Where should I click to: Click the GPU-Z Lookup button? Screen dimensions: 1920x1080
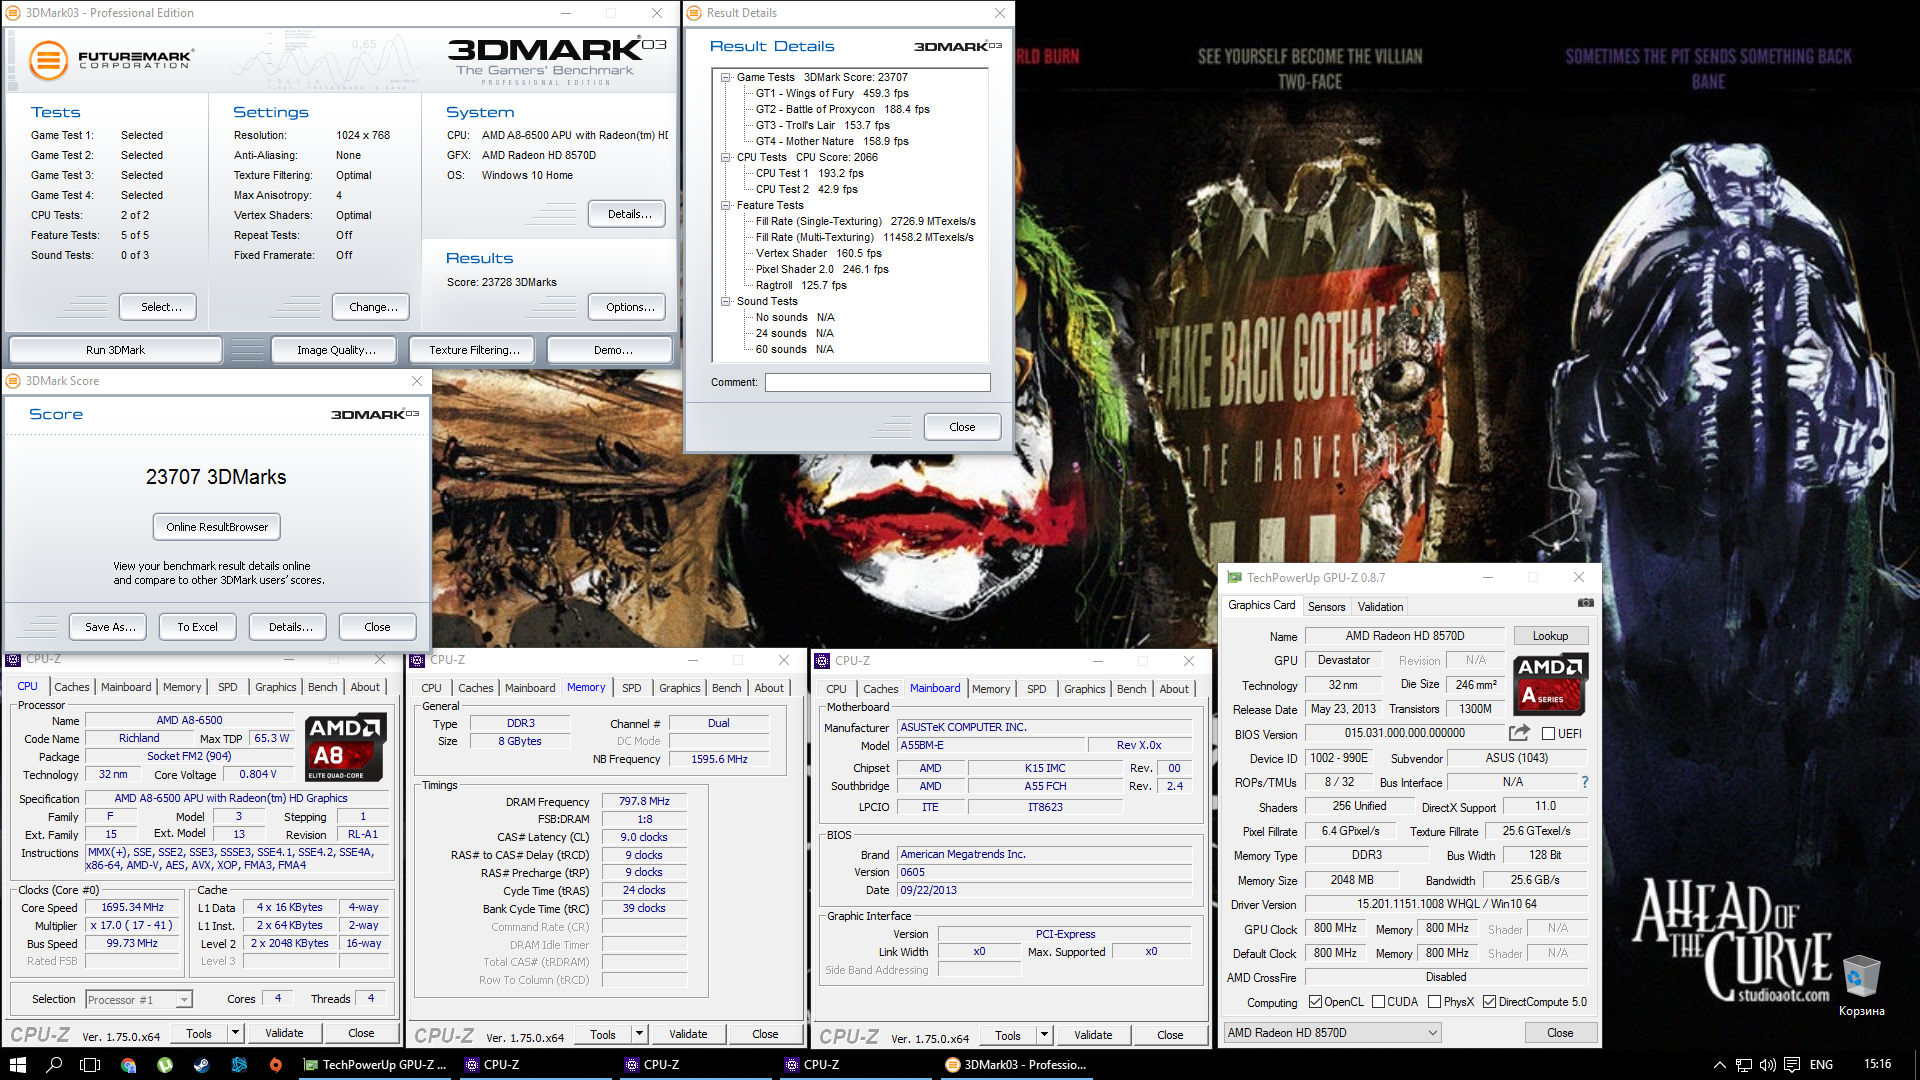click(1550, 636)
